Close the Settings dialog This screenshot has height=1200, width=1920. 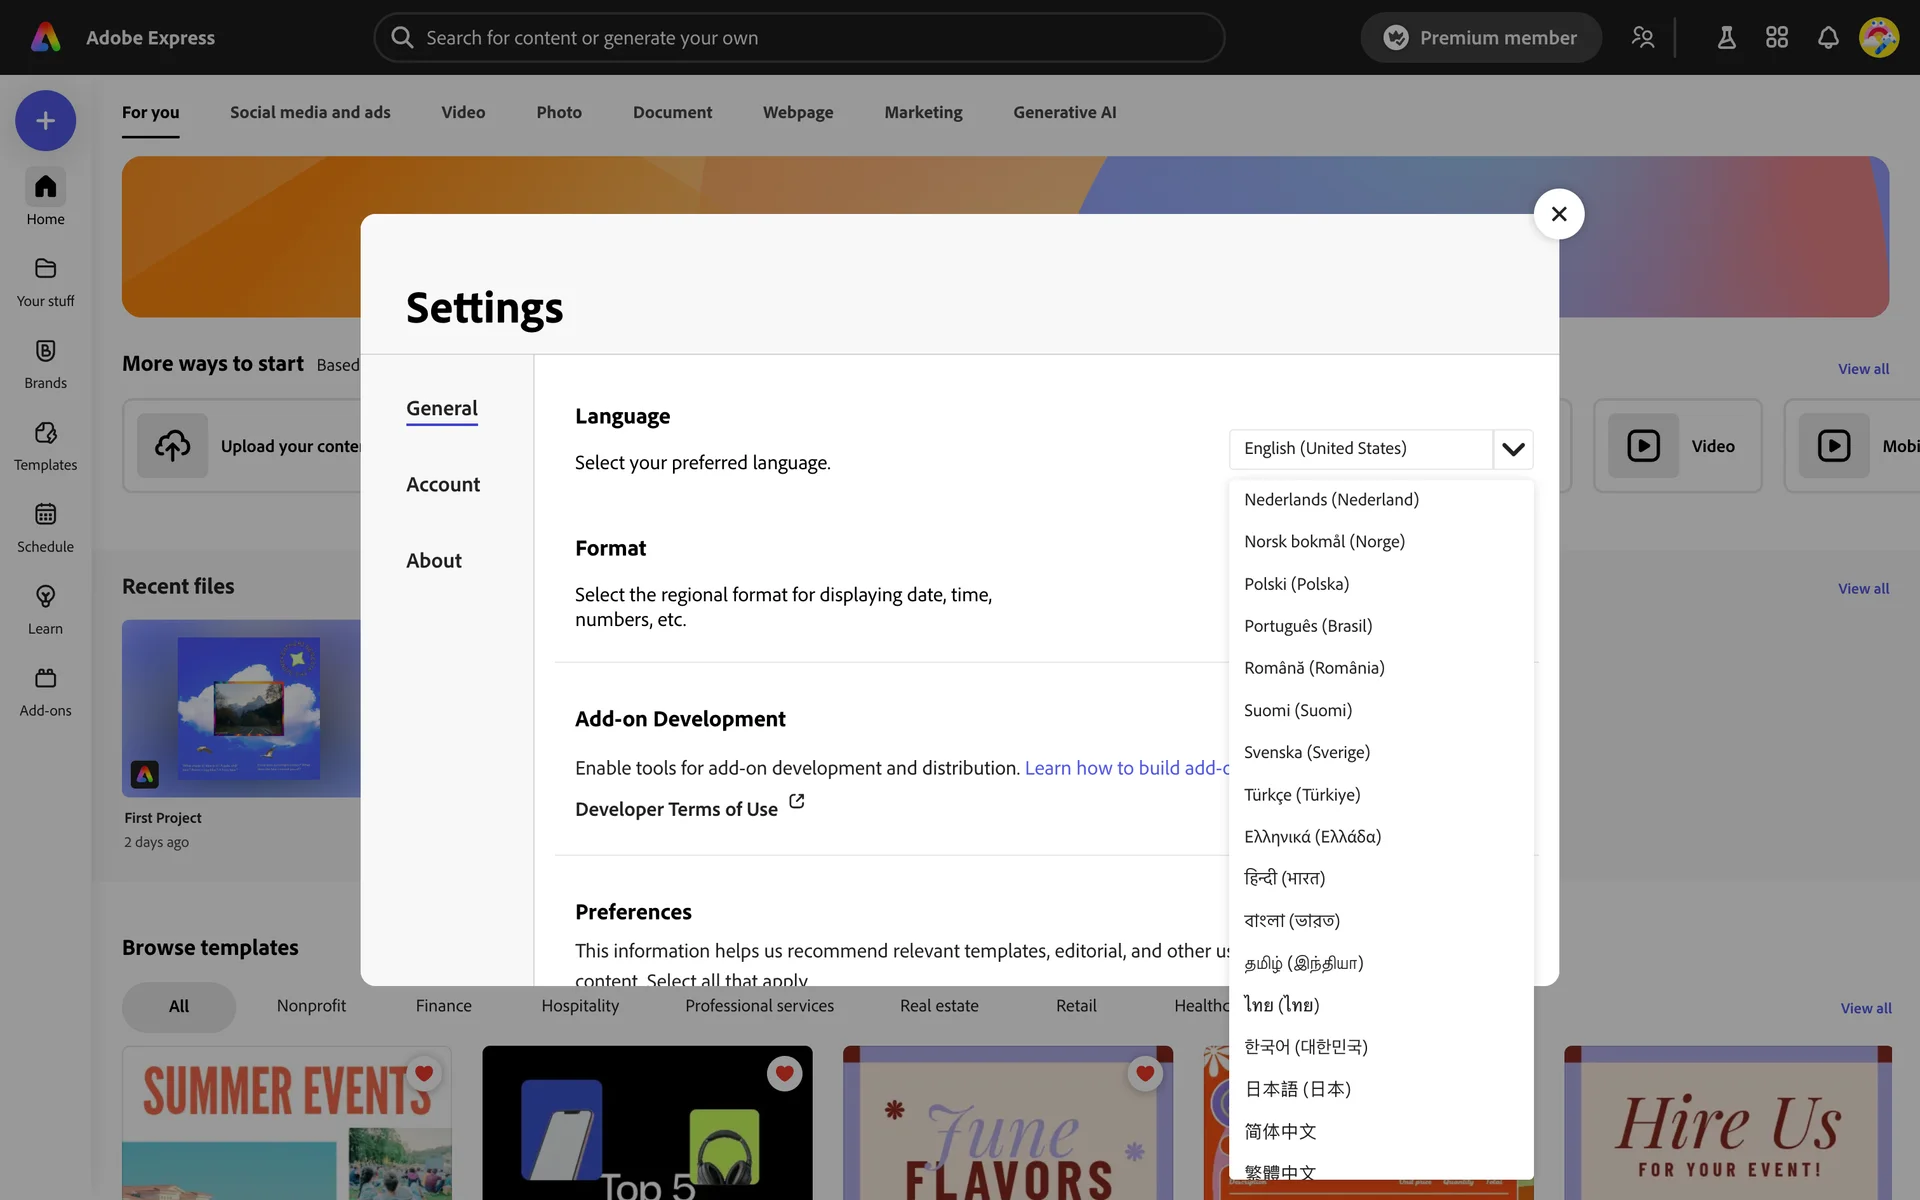(1558, 214)
